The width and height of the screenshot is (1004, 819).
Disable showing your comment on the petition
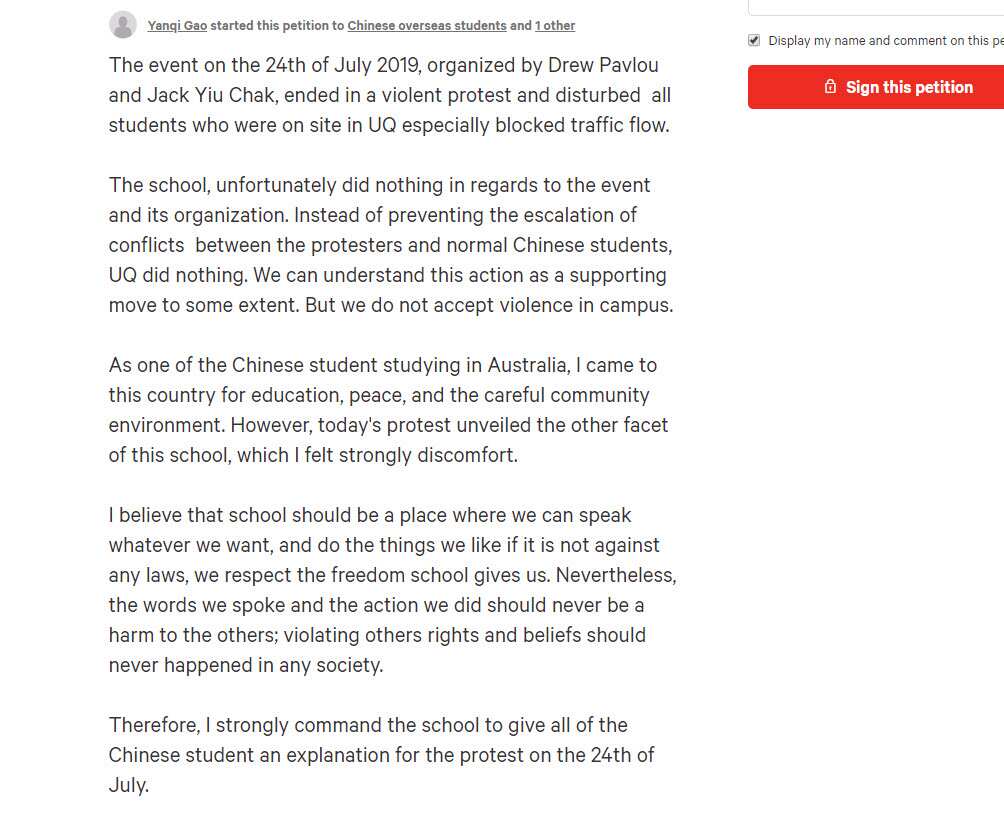click(753, 40)
